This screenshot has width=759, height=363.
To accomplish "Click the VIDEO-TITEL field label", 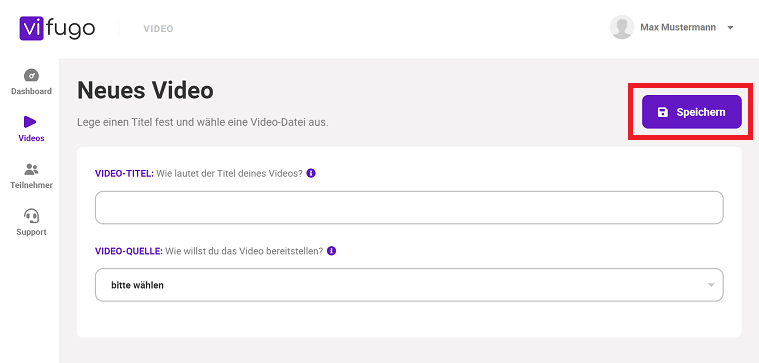I will (x=124, y=173).
